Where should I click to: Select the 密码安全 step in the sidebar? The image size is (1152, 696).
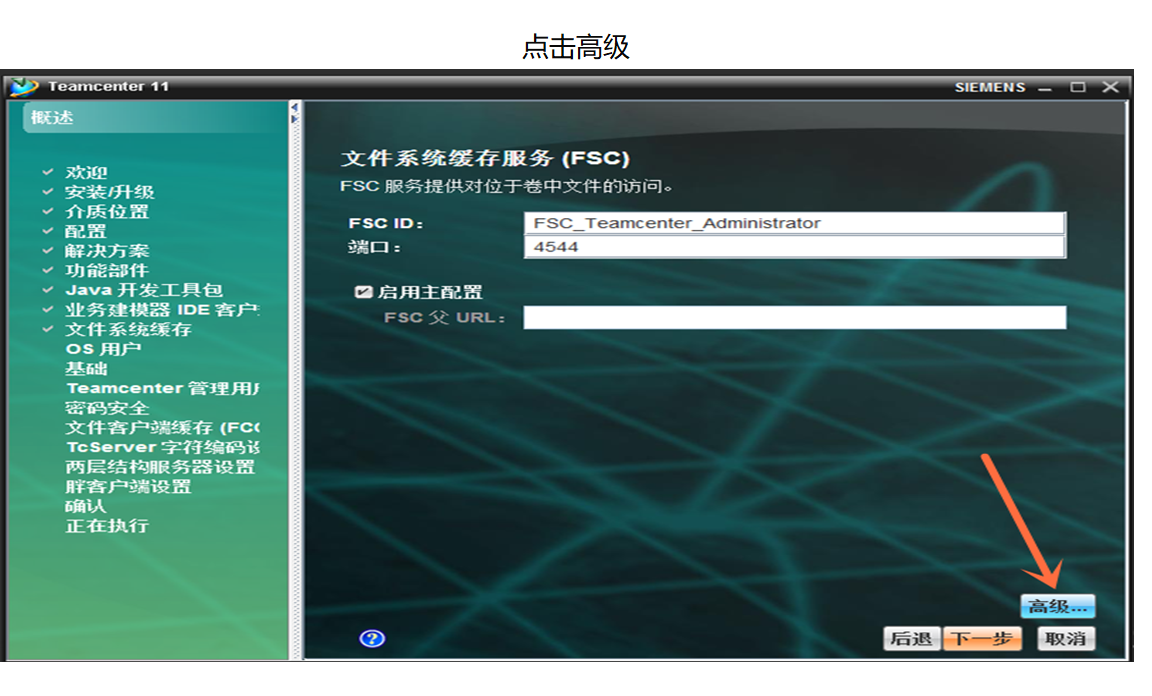[107, 408]
